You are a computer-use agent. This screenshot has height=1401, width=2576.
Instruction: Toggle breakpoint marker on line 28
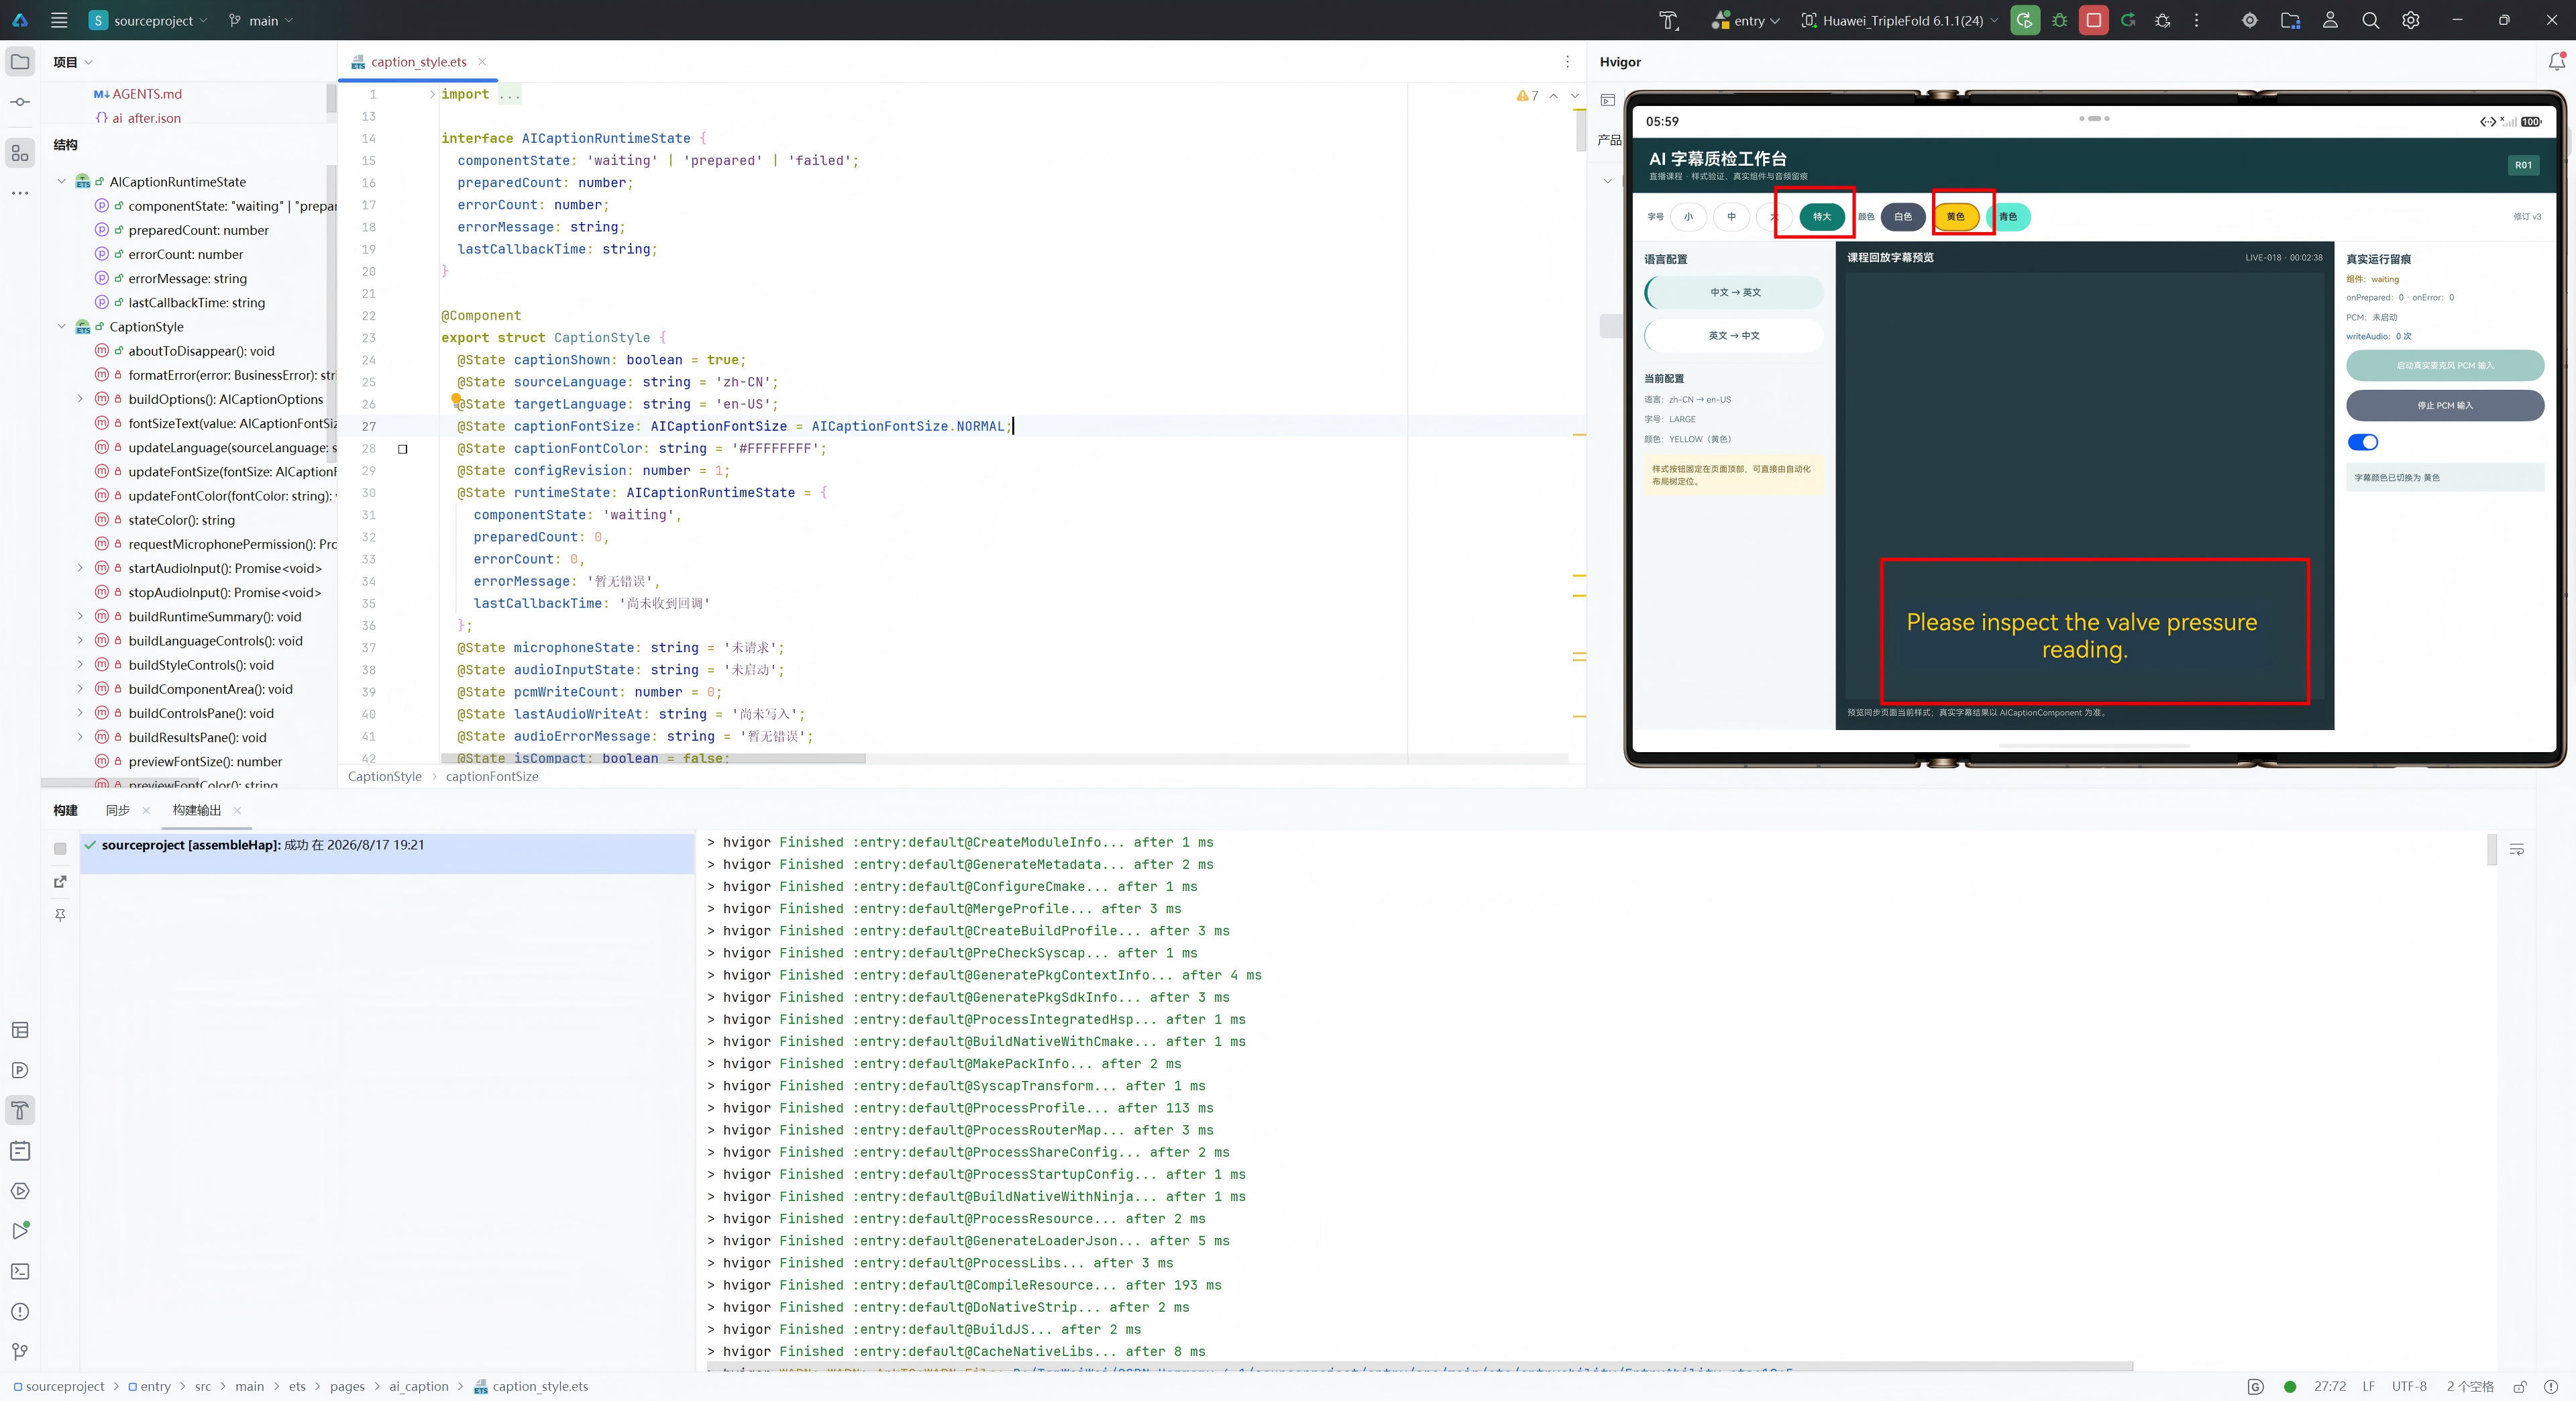[403, 449]
